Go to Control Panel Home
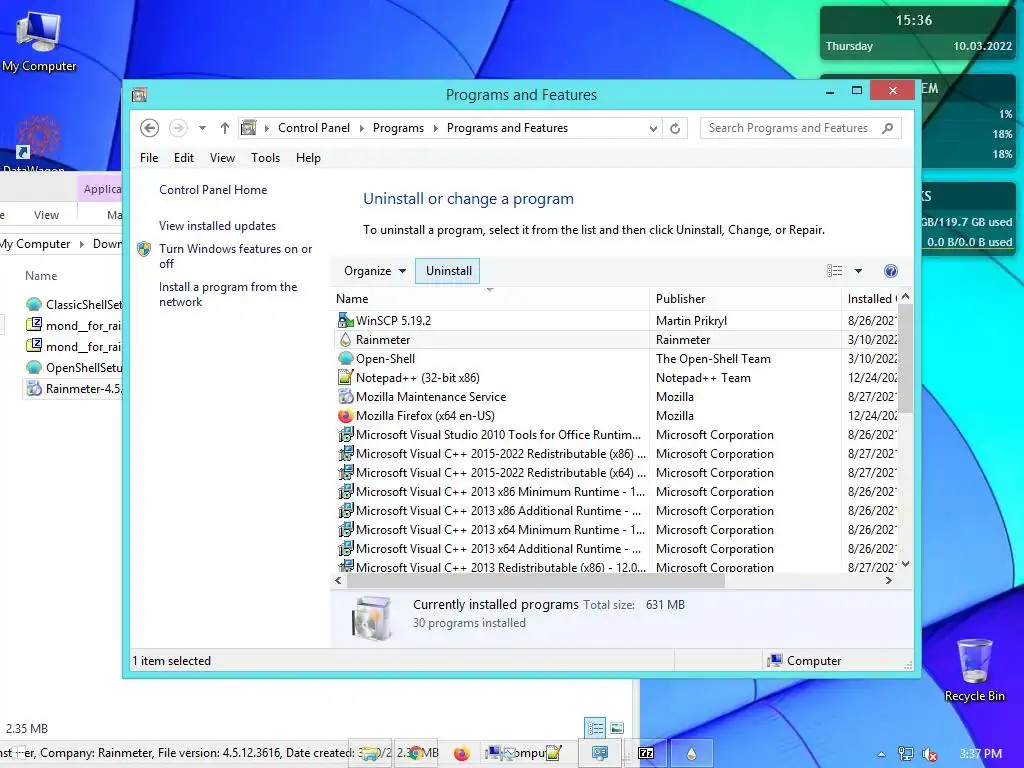 click(x=213, y=189)
